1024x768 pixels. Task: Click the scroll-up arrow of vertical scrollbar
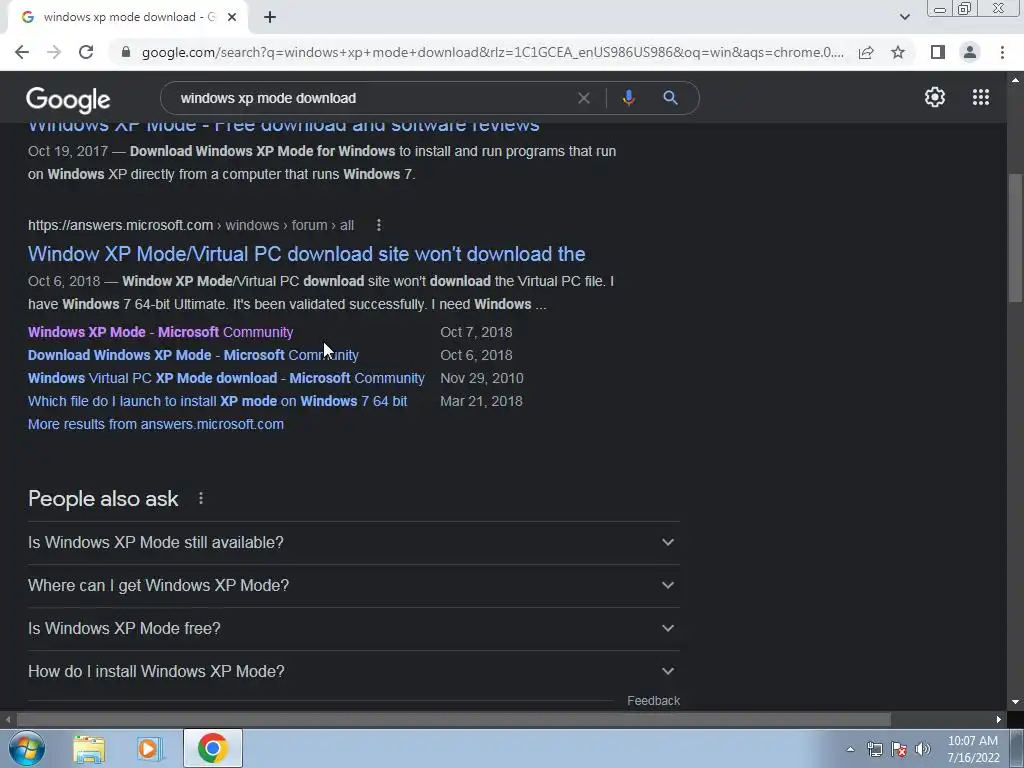coord(1015,80)
